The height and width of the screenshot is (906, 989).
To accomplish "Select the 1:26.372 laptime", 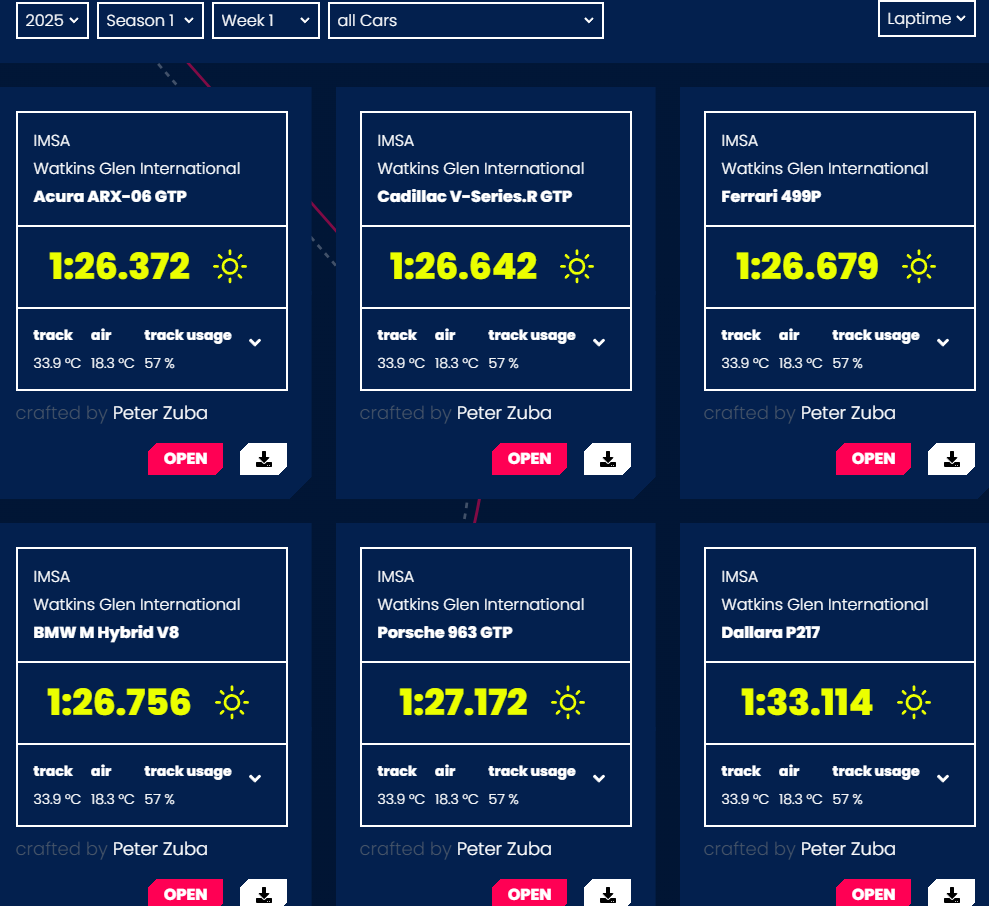I will coord(119,266).
